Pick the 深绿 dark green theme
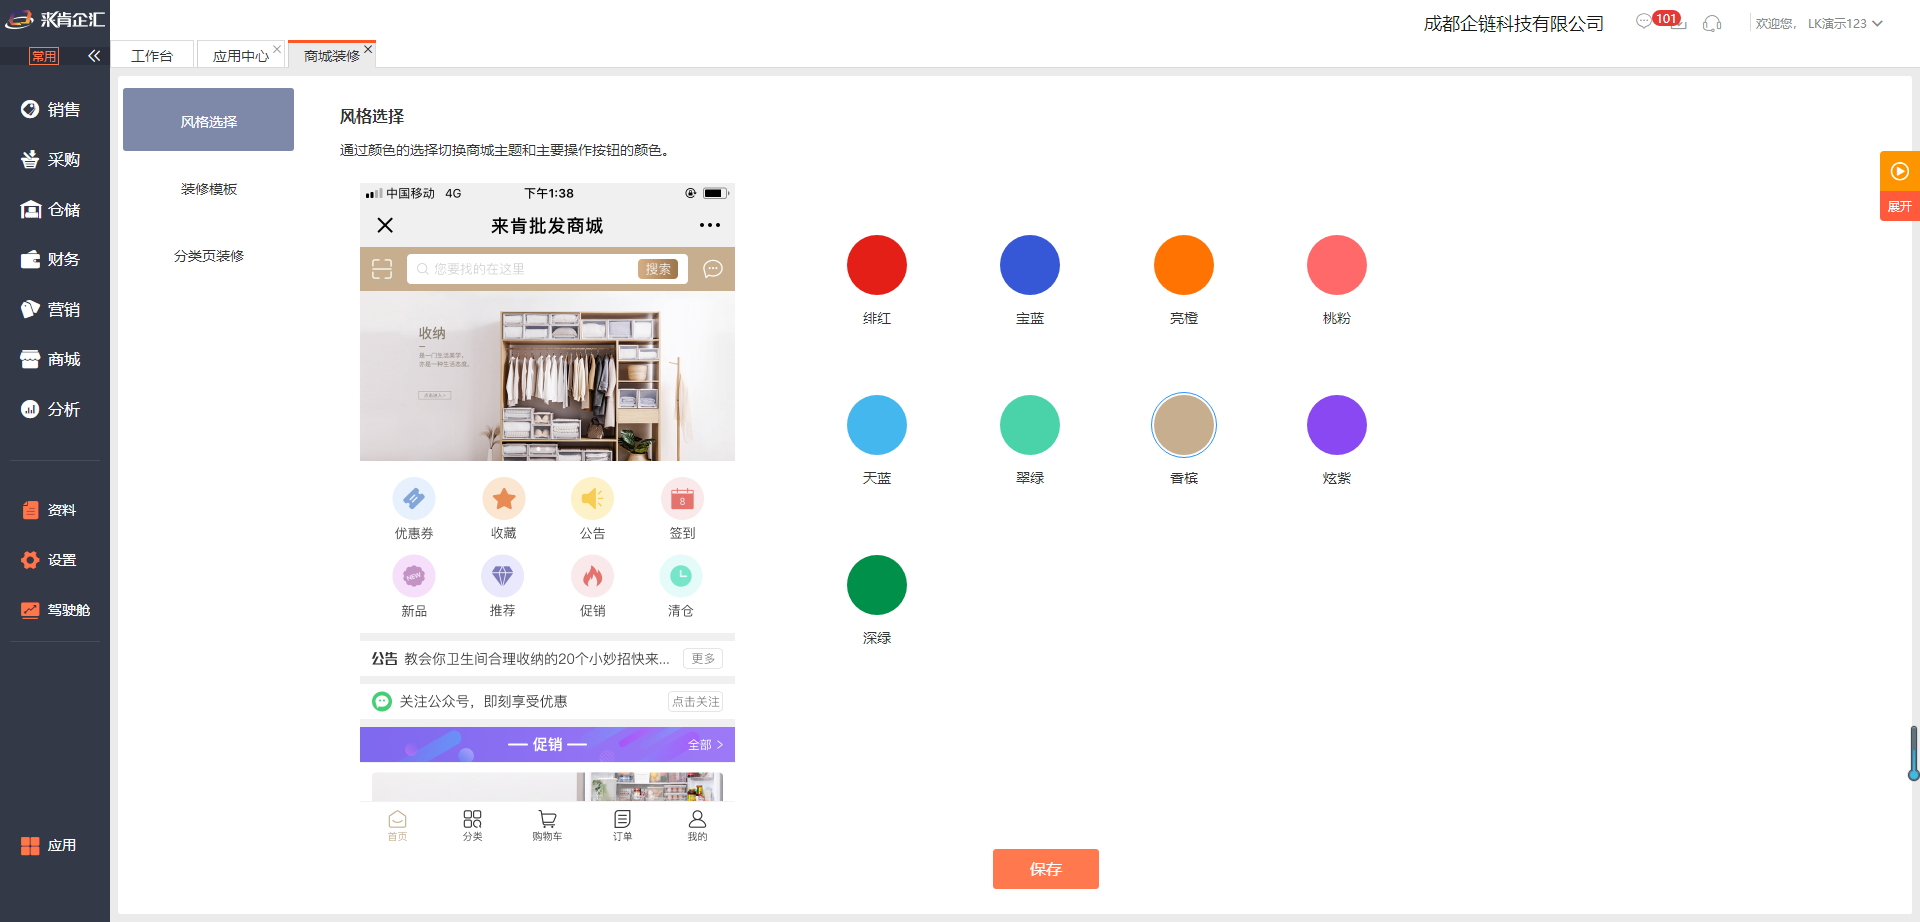The width and height of the screenshot is (1920, 922). [876, 585]
